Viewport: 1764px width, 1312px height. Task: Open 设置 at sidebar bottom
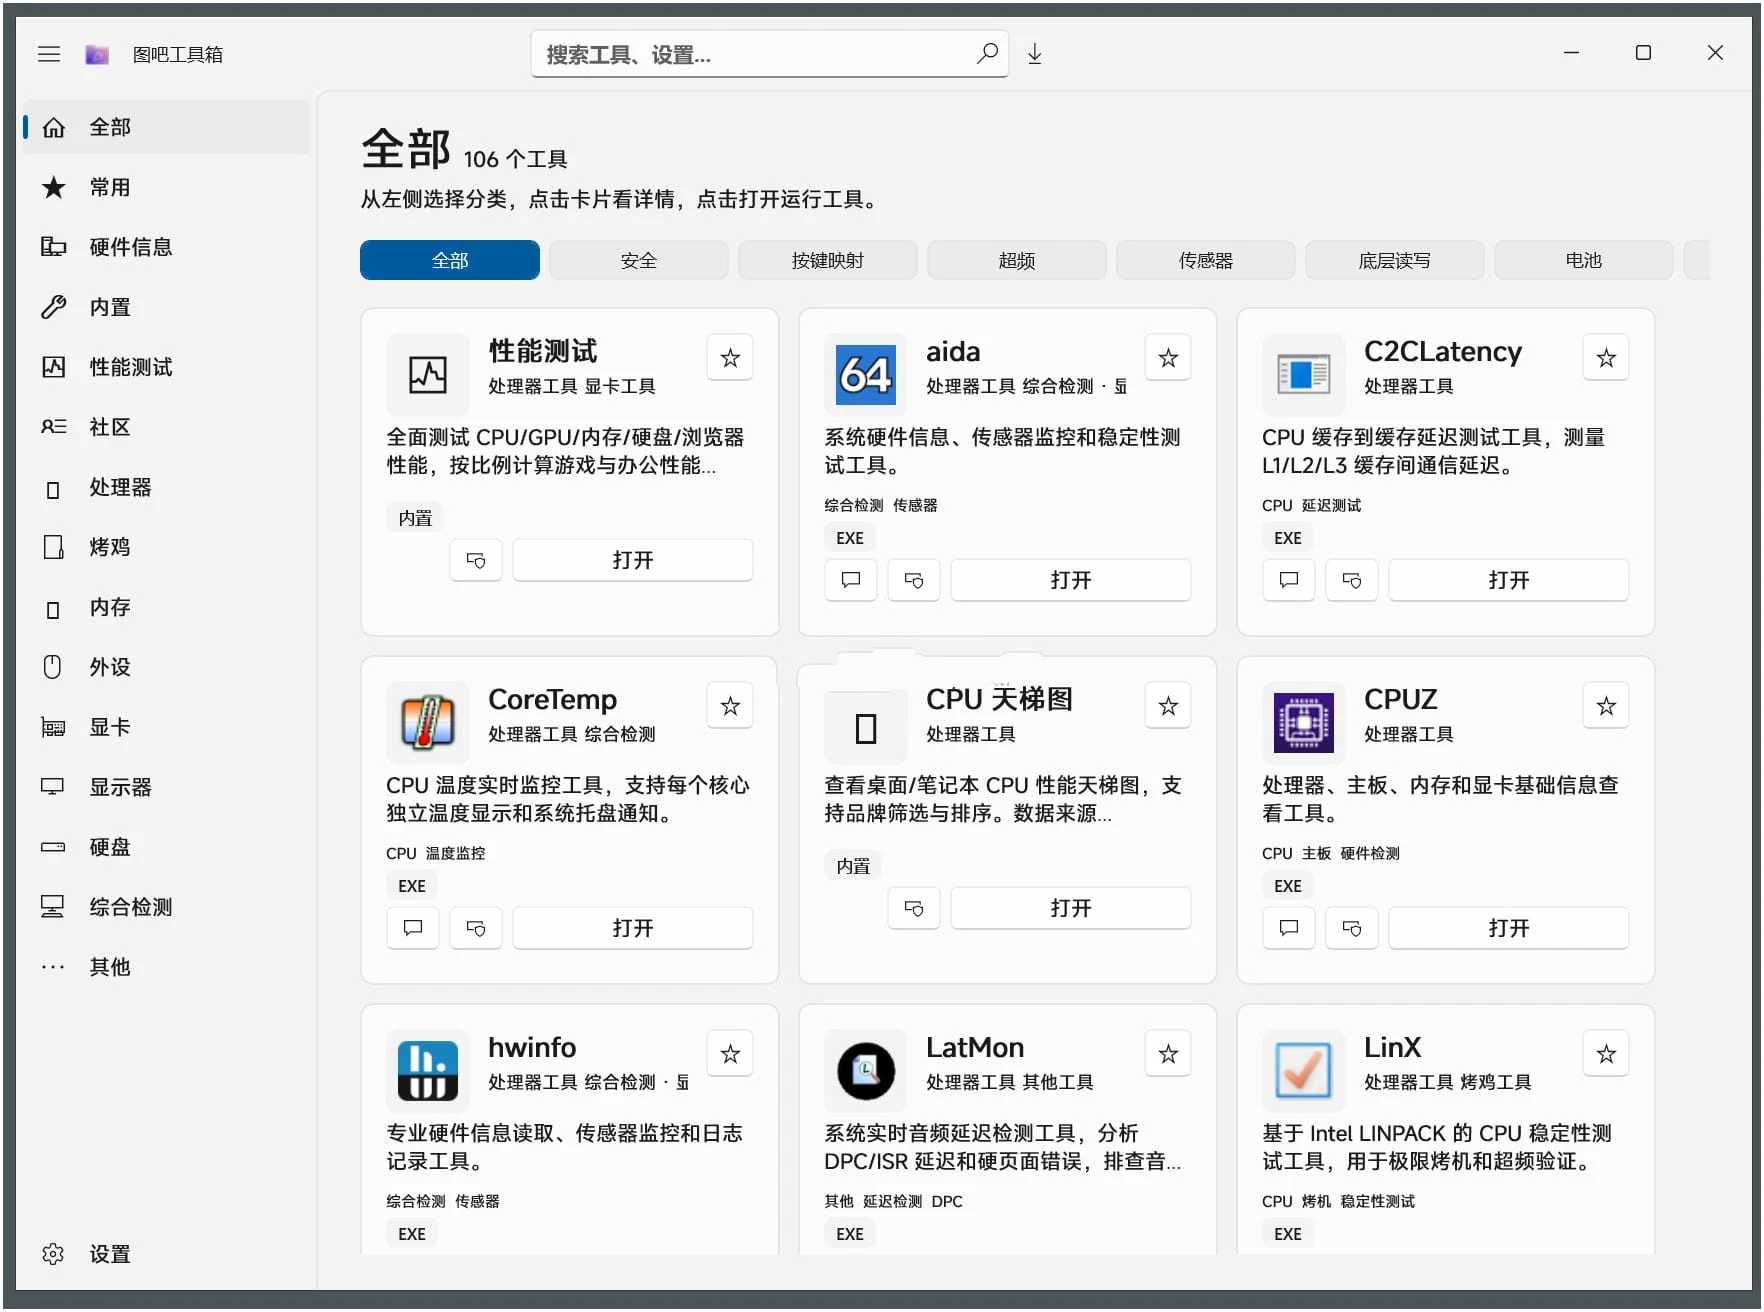click(x=167, y=1254)
